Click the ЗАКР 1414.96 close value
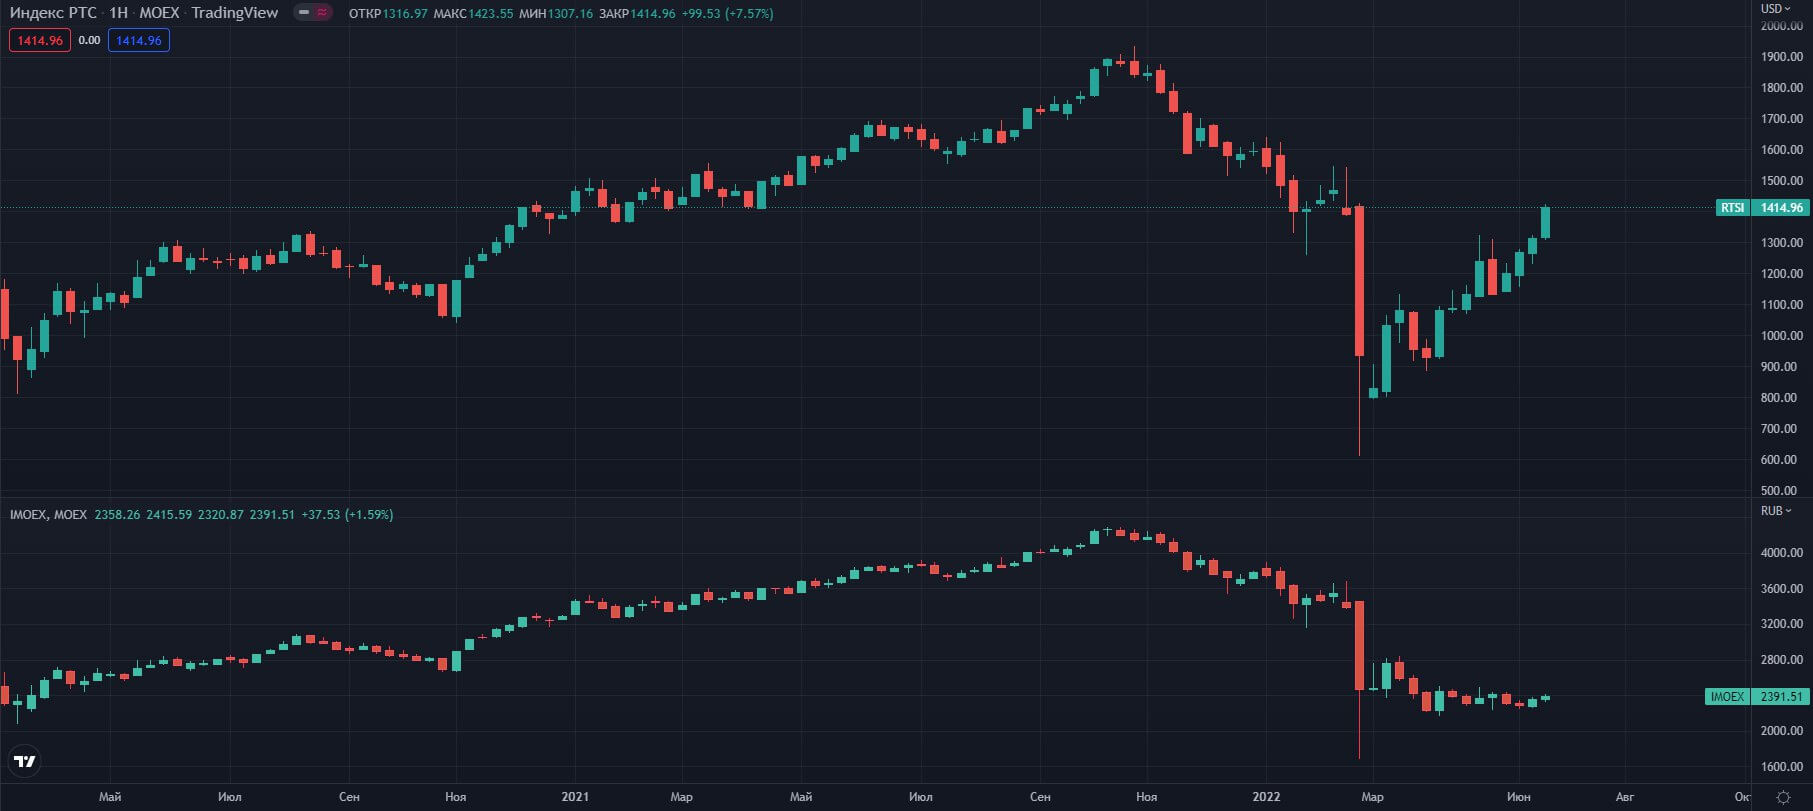The image size is (1813, 811). (x=637, y=14)
